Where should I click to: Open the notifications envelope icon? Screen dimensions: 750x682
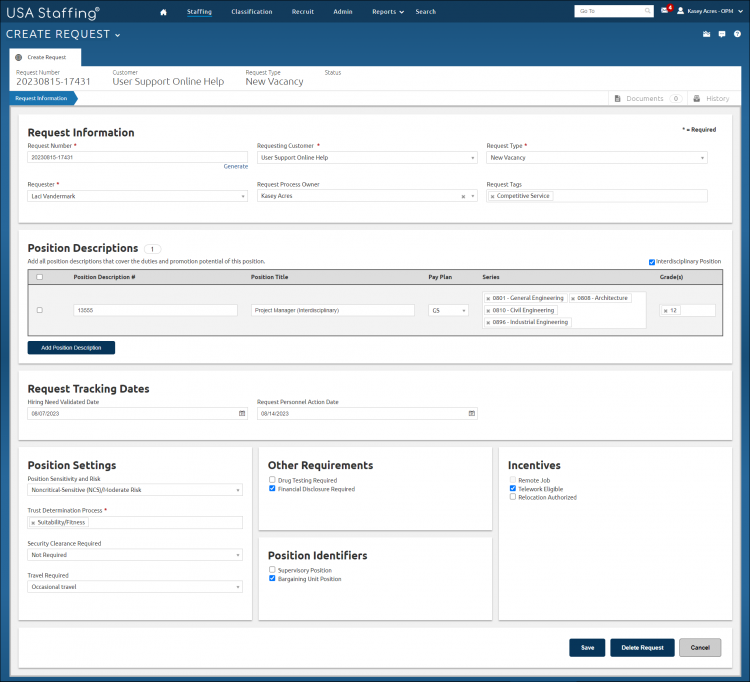665,11
